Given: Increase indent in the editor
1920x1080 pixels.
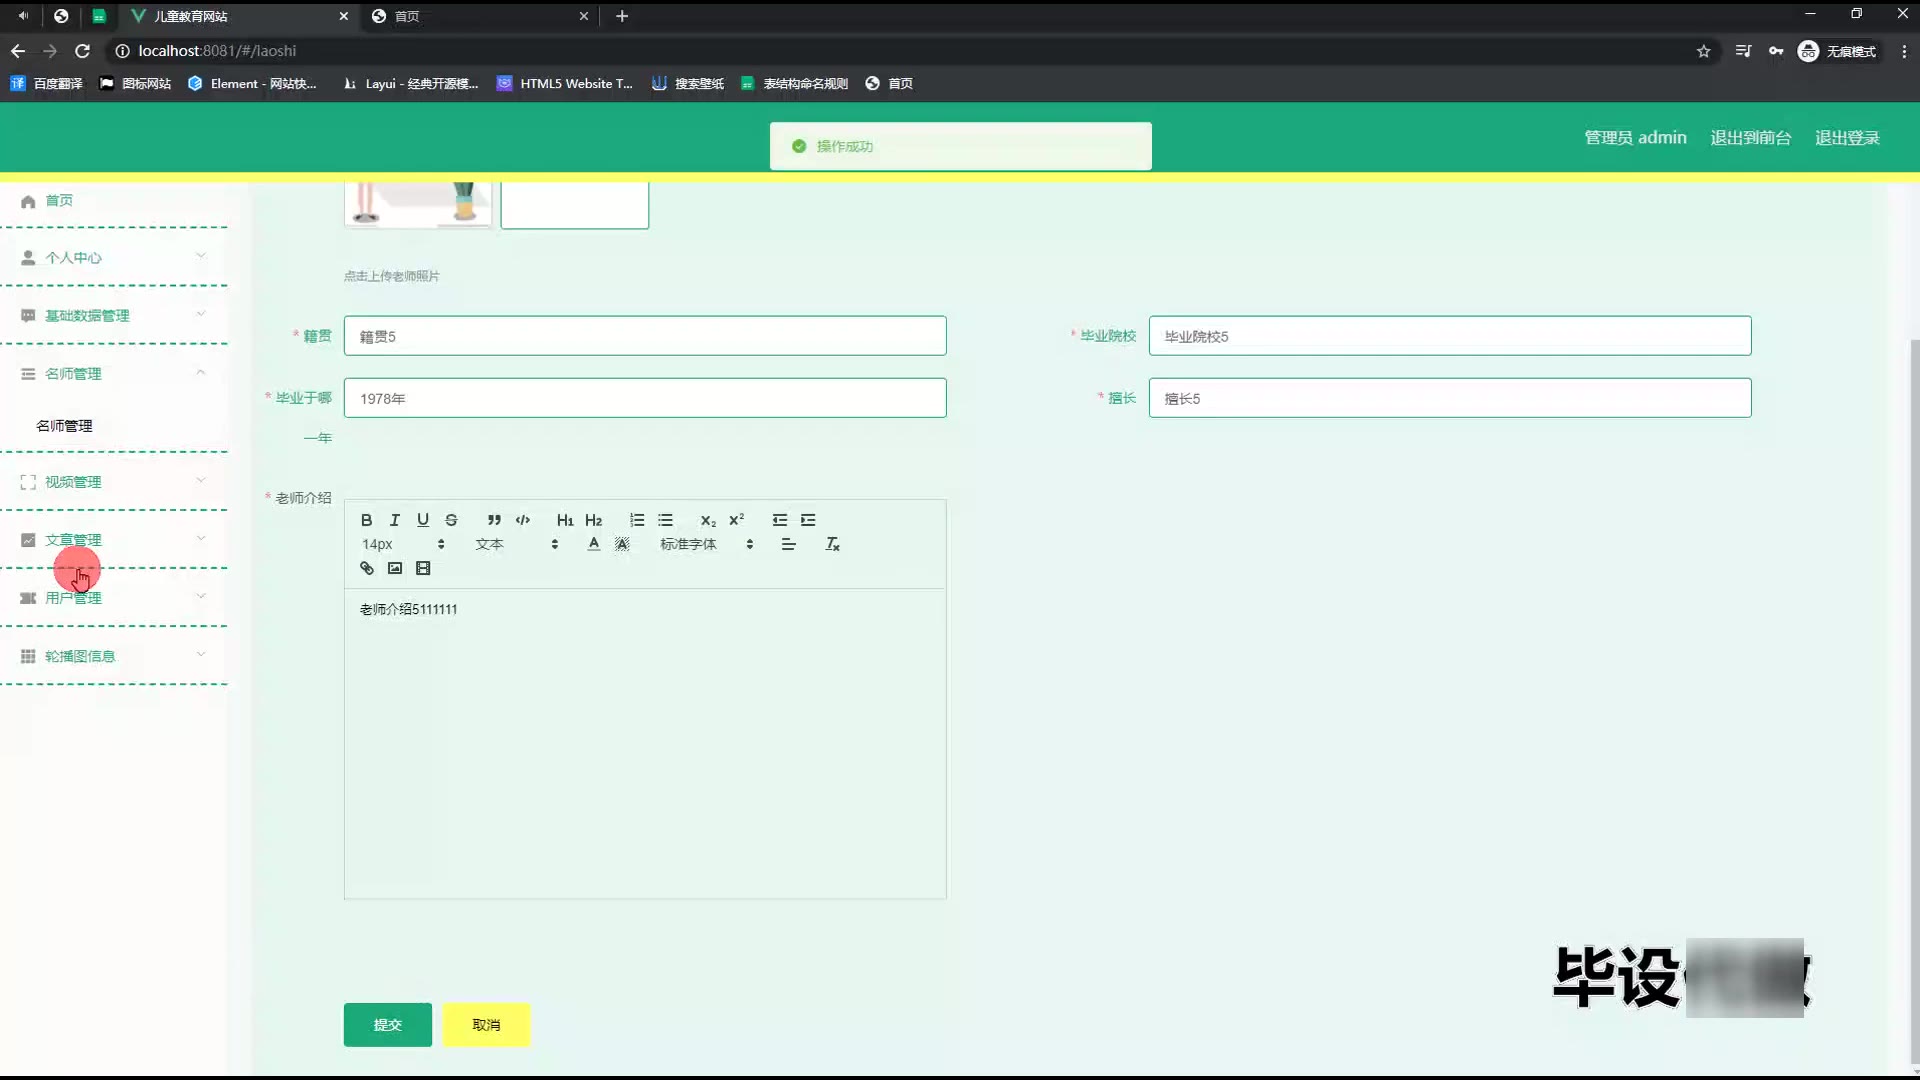Looking at the screenshot, I should 808,520.
